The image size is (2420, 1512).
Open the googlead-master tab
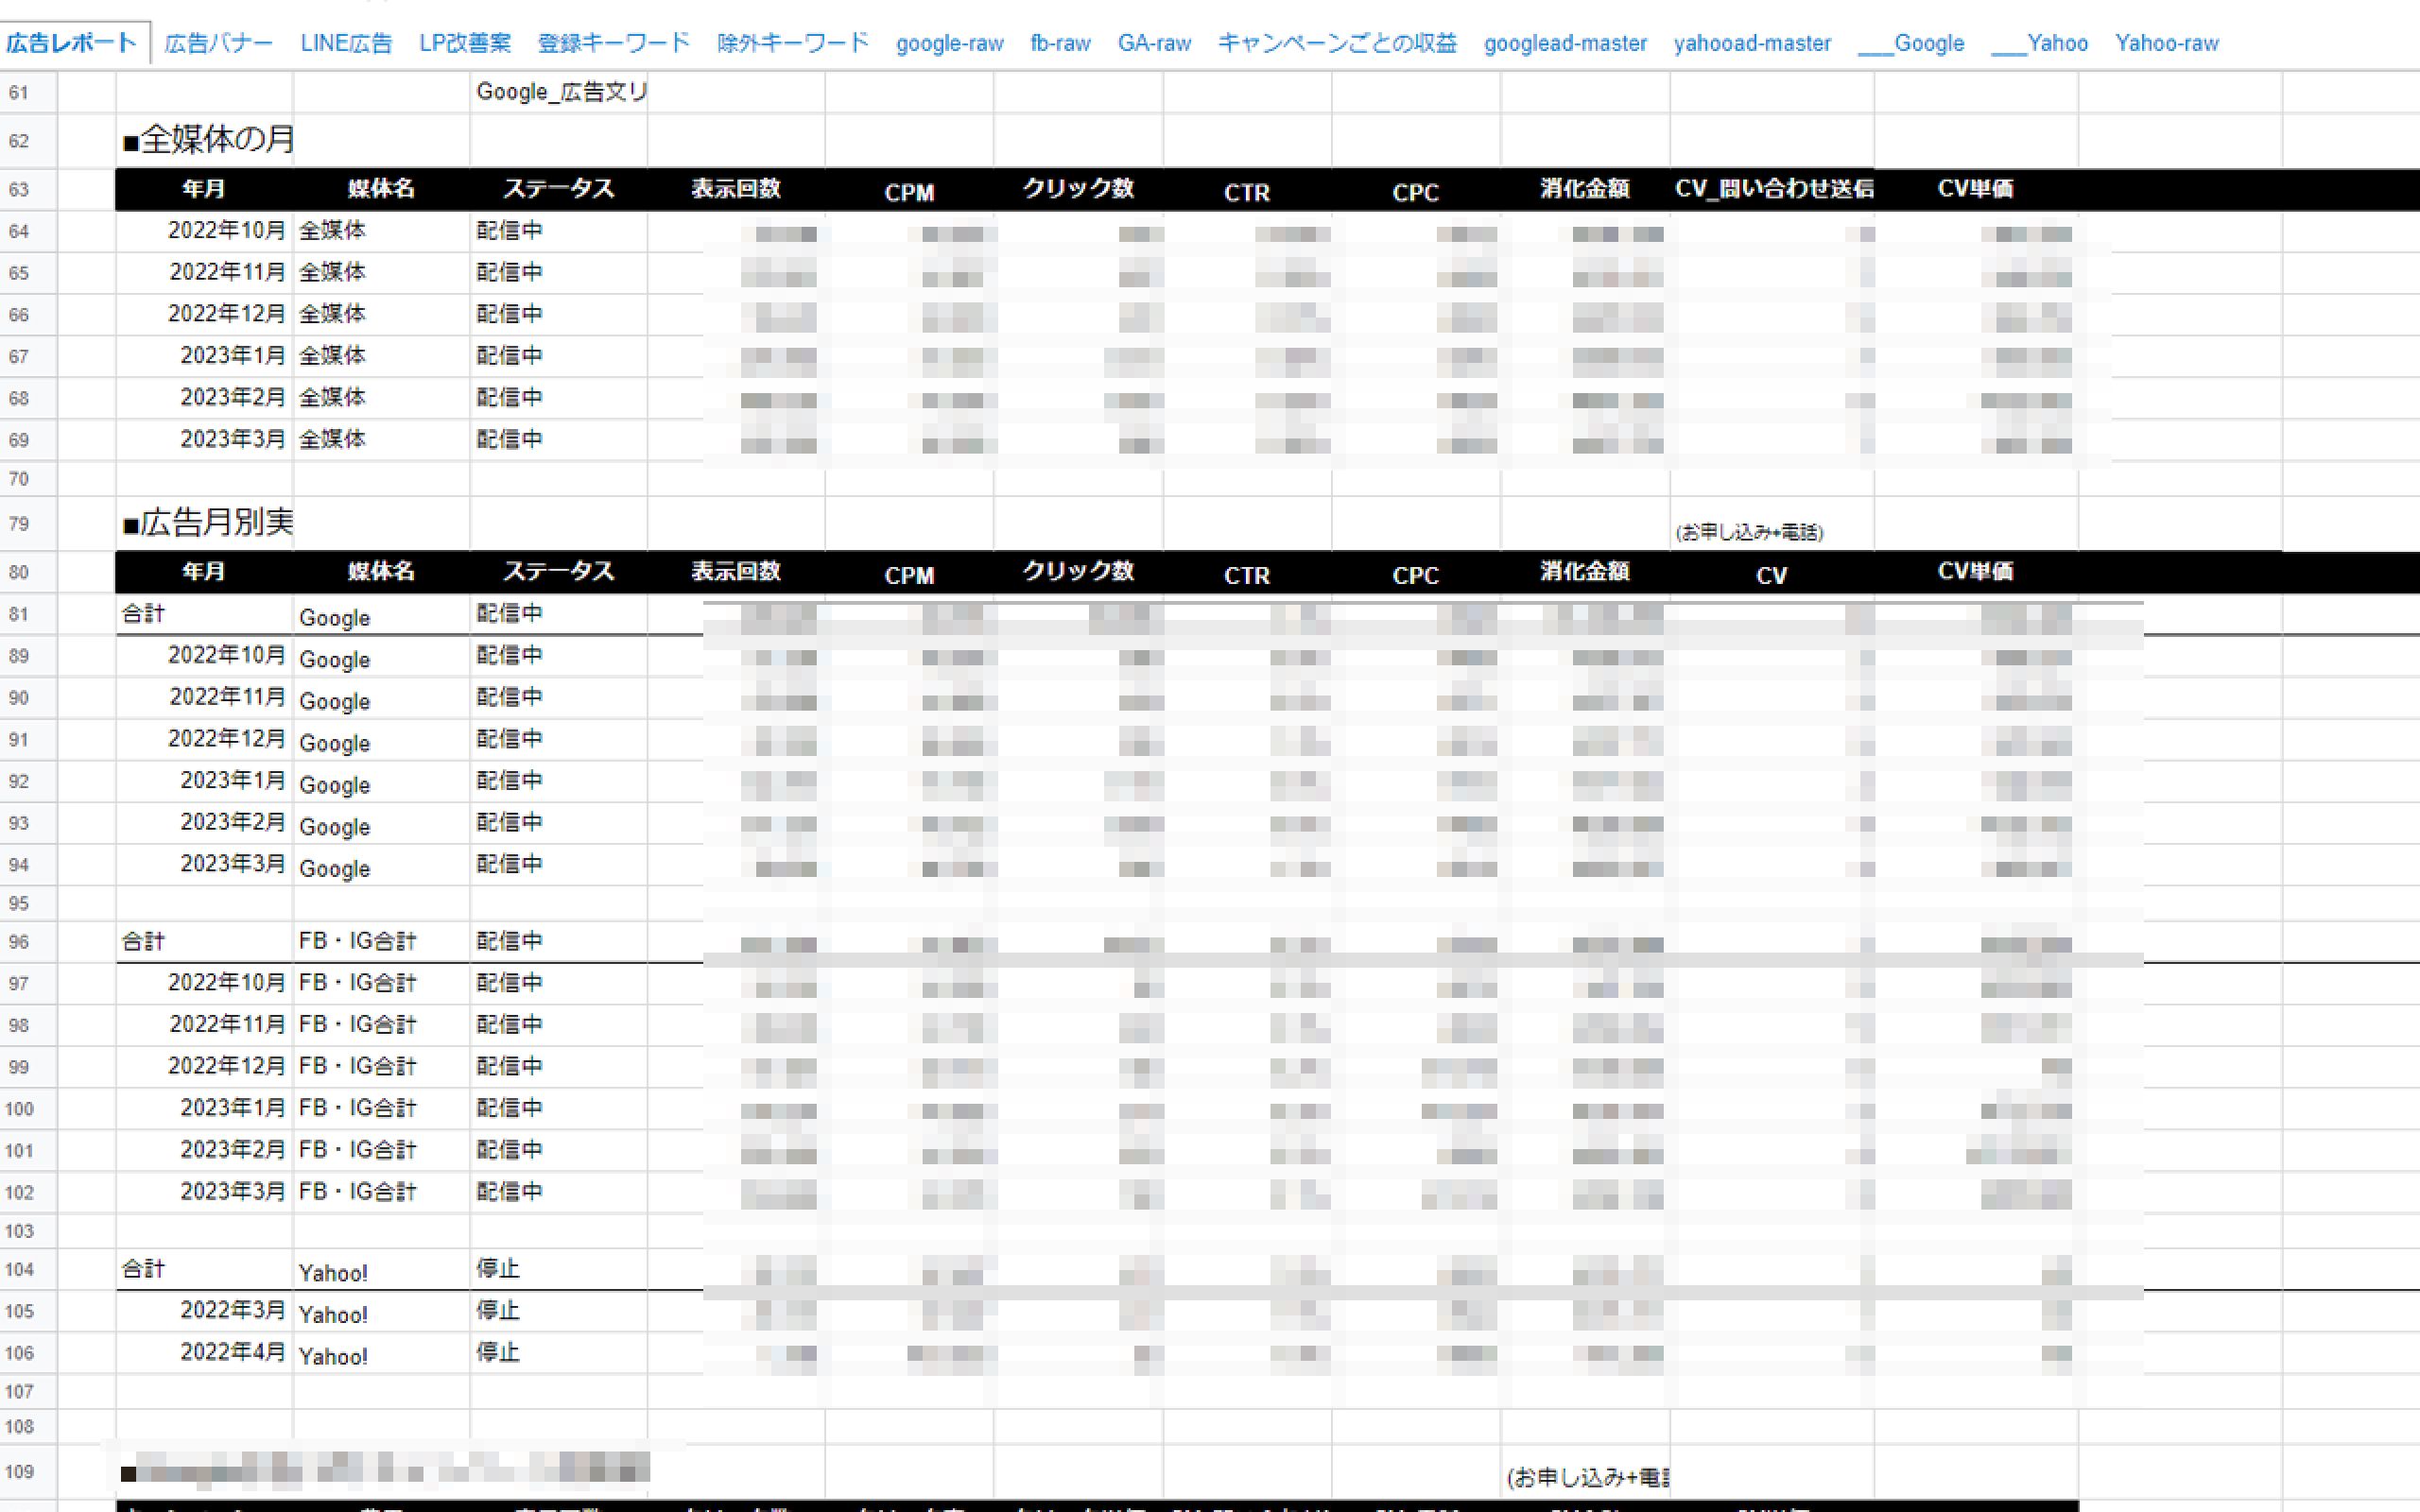click(1565, 43)
